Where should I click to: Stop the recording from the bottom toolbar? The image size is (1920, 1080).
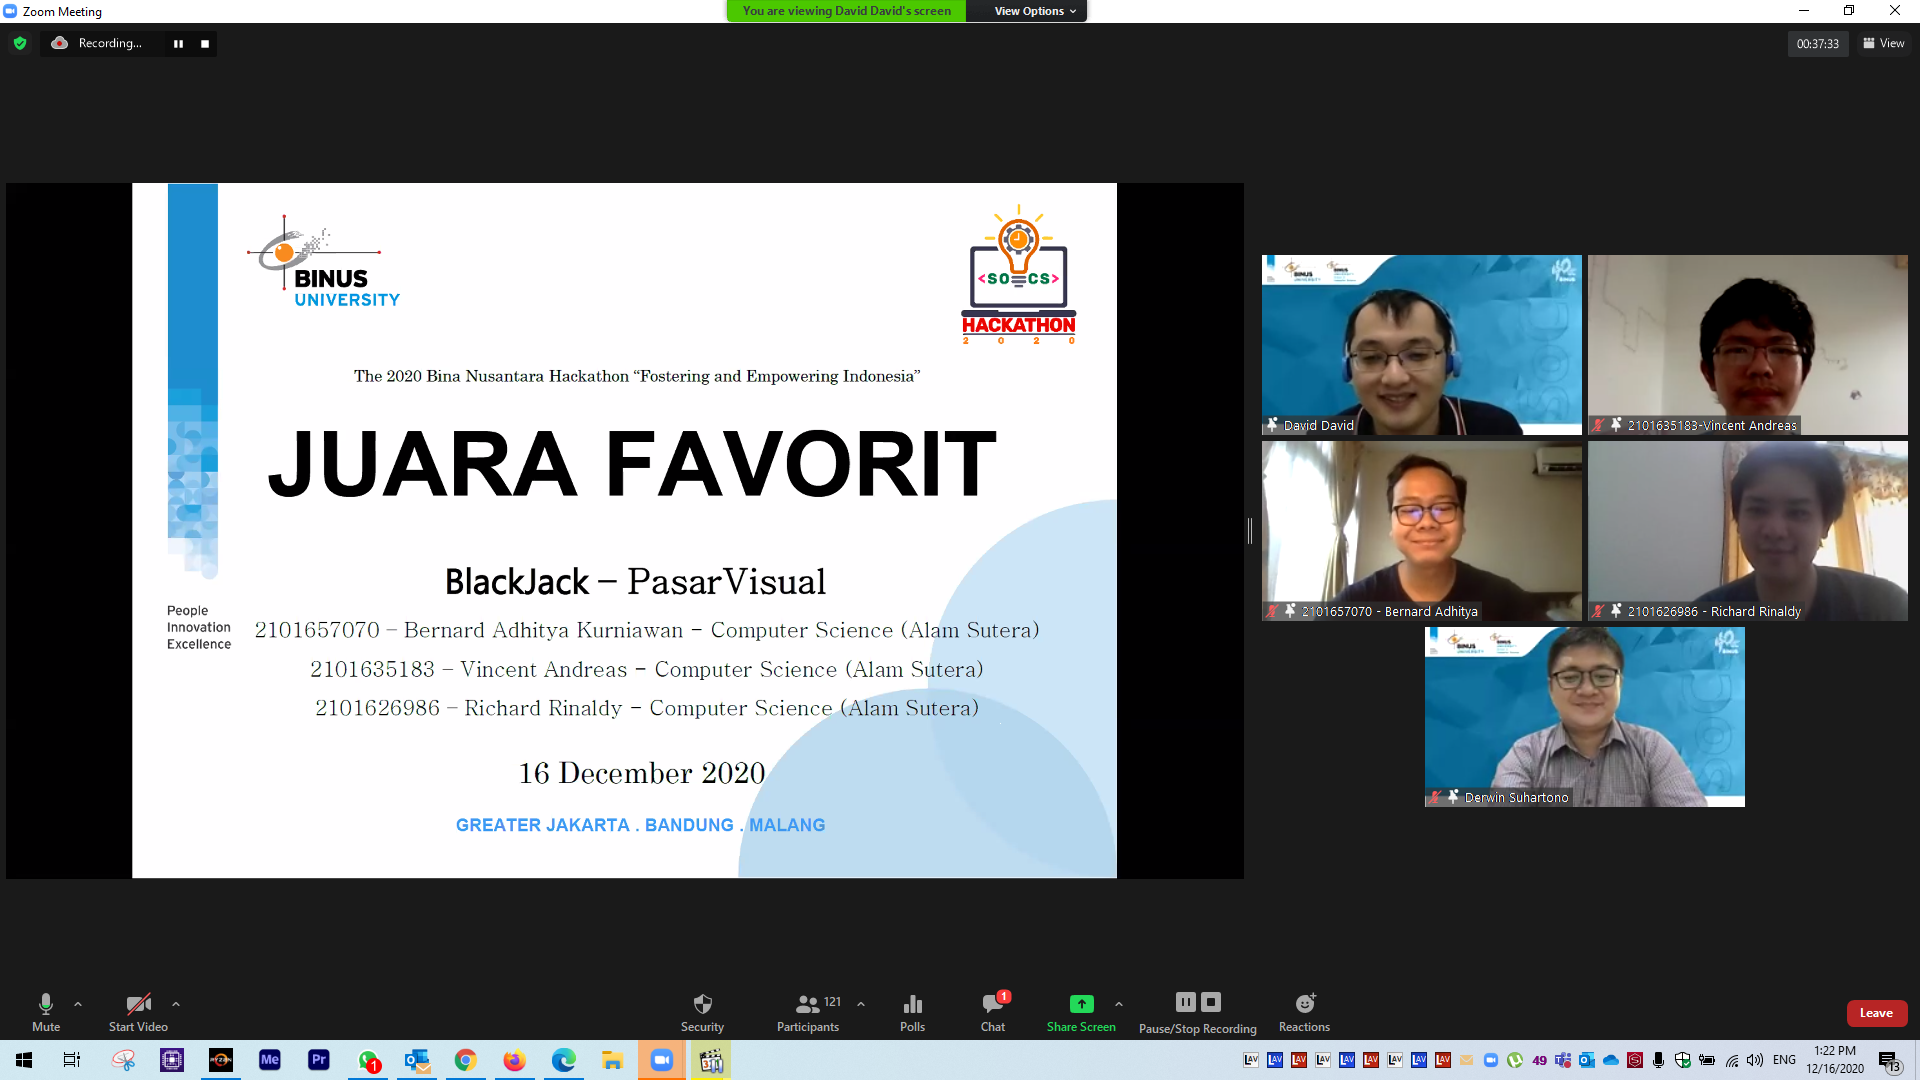pos(1211,1002)
